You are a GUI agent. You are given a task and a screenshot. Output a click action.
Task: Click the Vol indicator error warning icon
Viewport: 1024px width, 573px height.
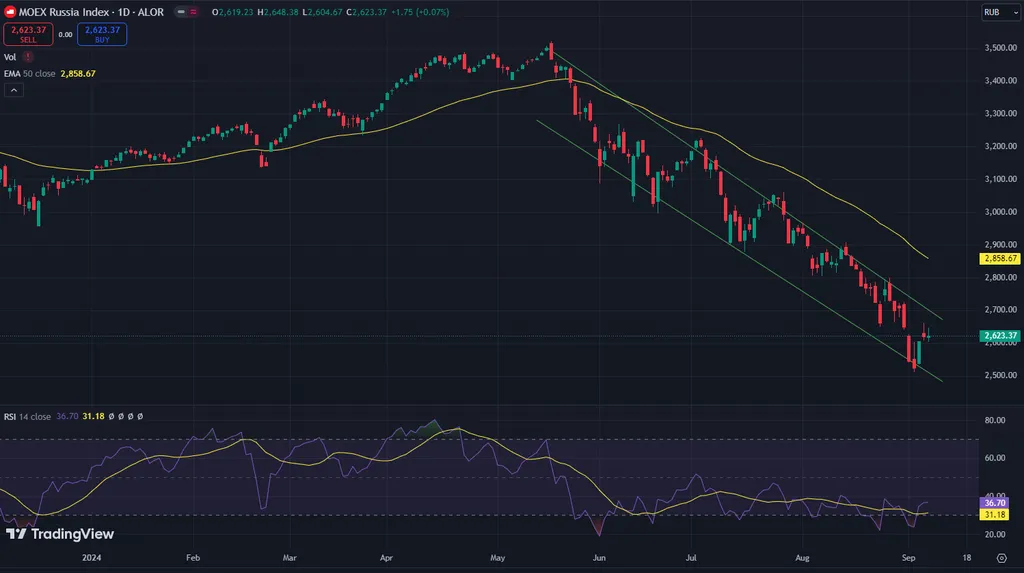[x=28, y=57]
